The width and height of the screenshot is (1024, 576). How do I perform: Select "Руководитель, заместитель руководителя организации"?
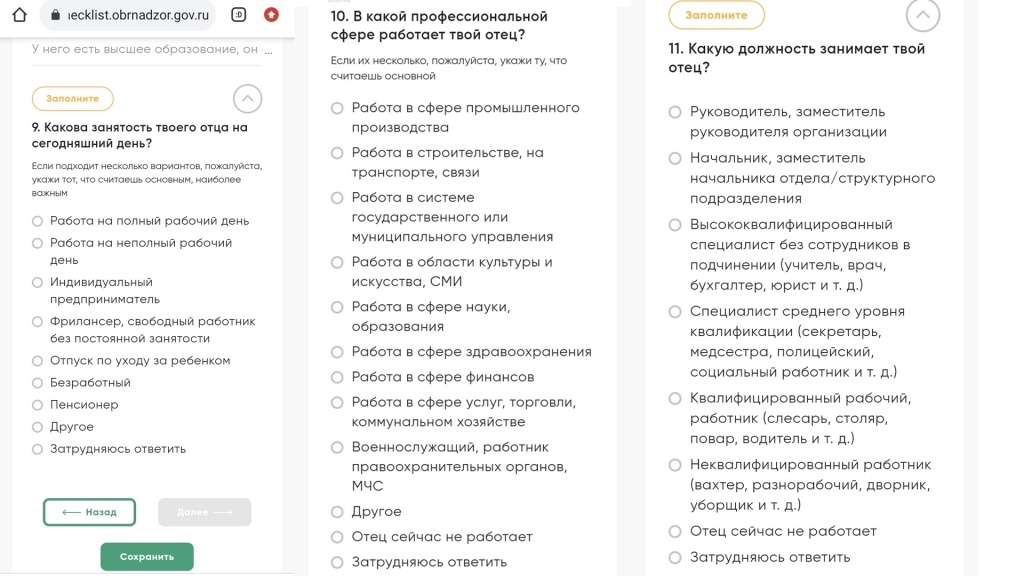click(675, 112)
